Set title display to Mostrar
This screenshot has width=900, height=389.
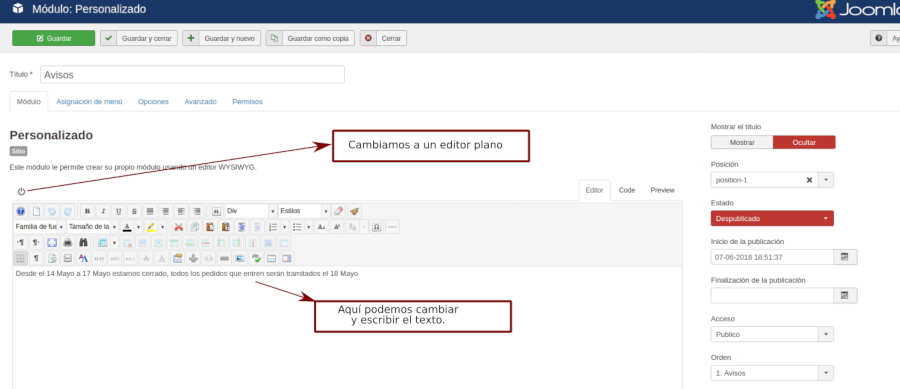click(x=742, y=142)
